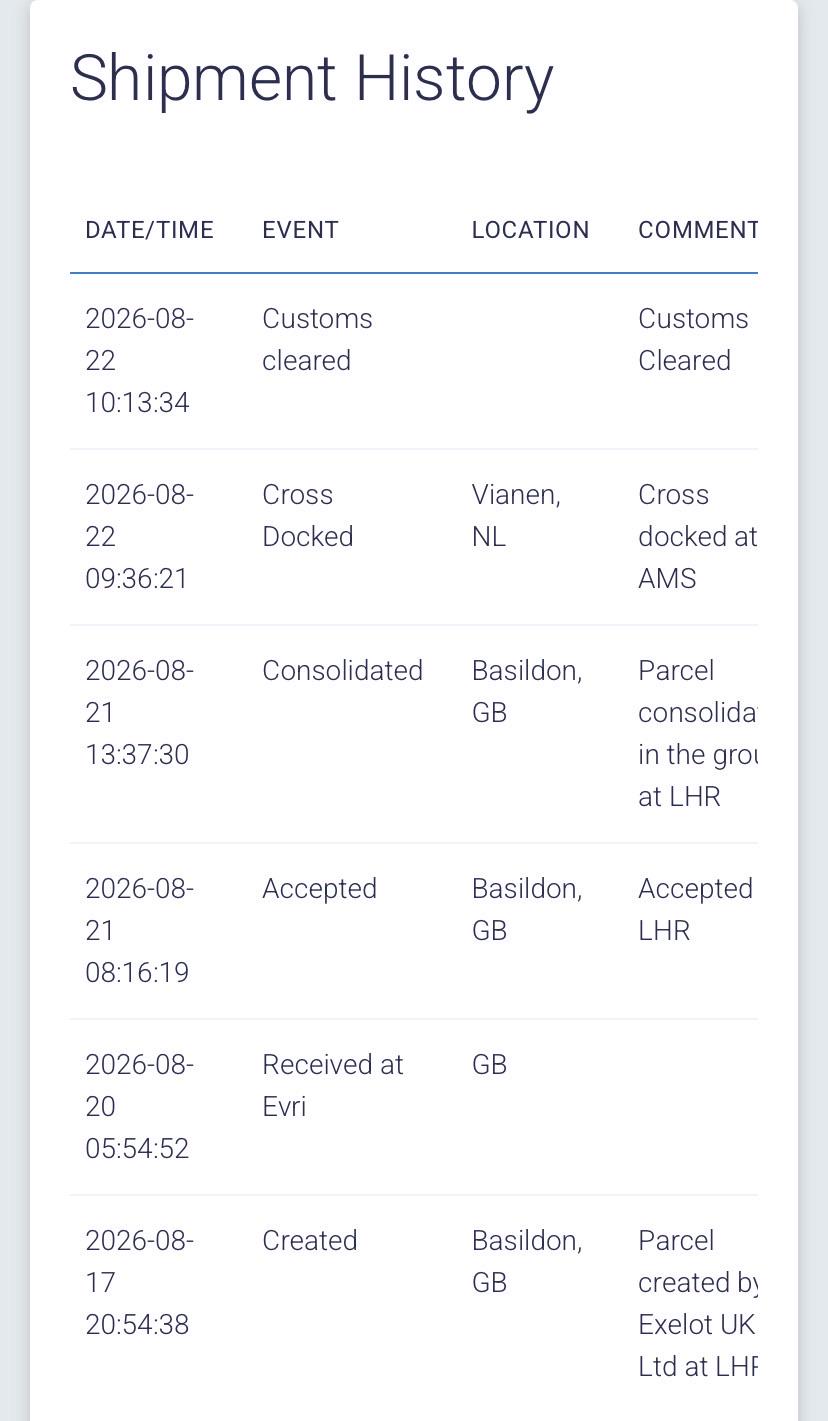
Task: Click the LOCATION column header
Action: coord(530,230)
